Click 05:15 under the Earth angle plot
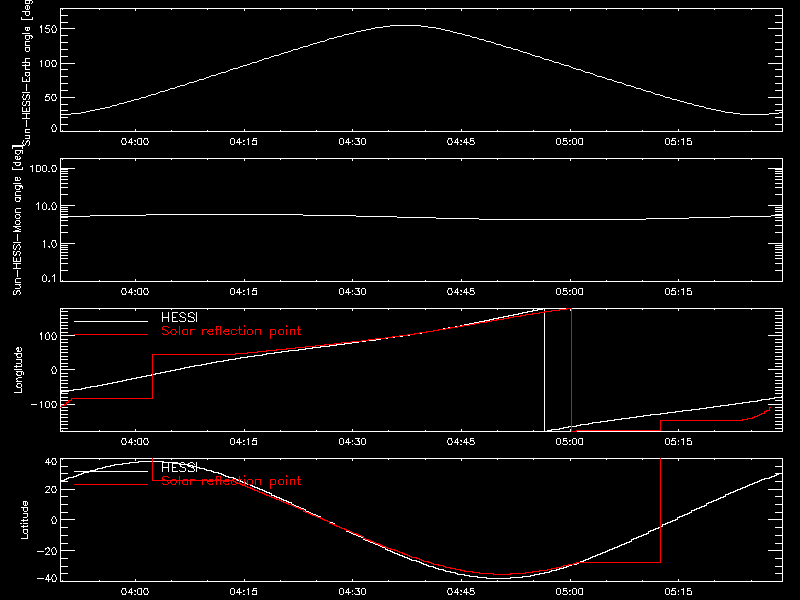Viewport: 800px width, 600px height. 678,141
